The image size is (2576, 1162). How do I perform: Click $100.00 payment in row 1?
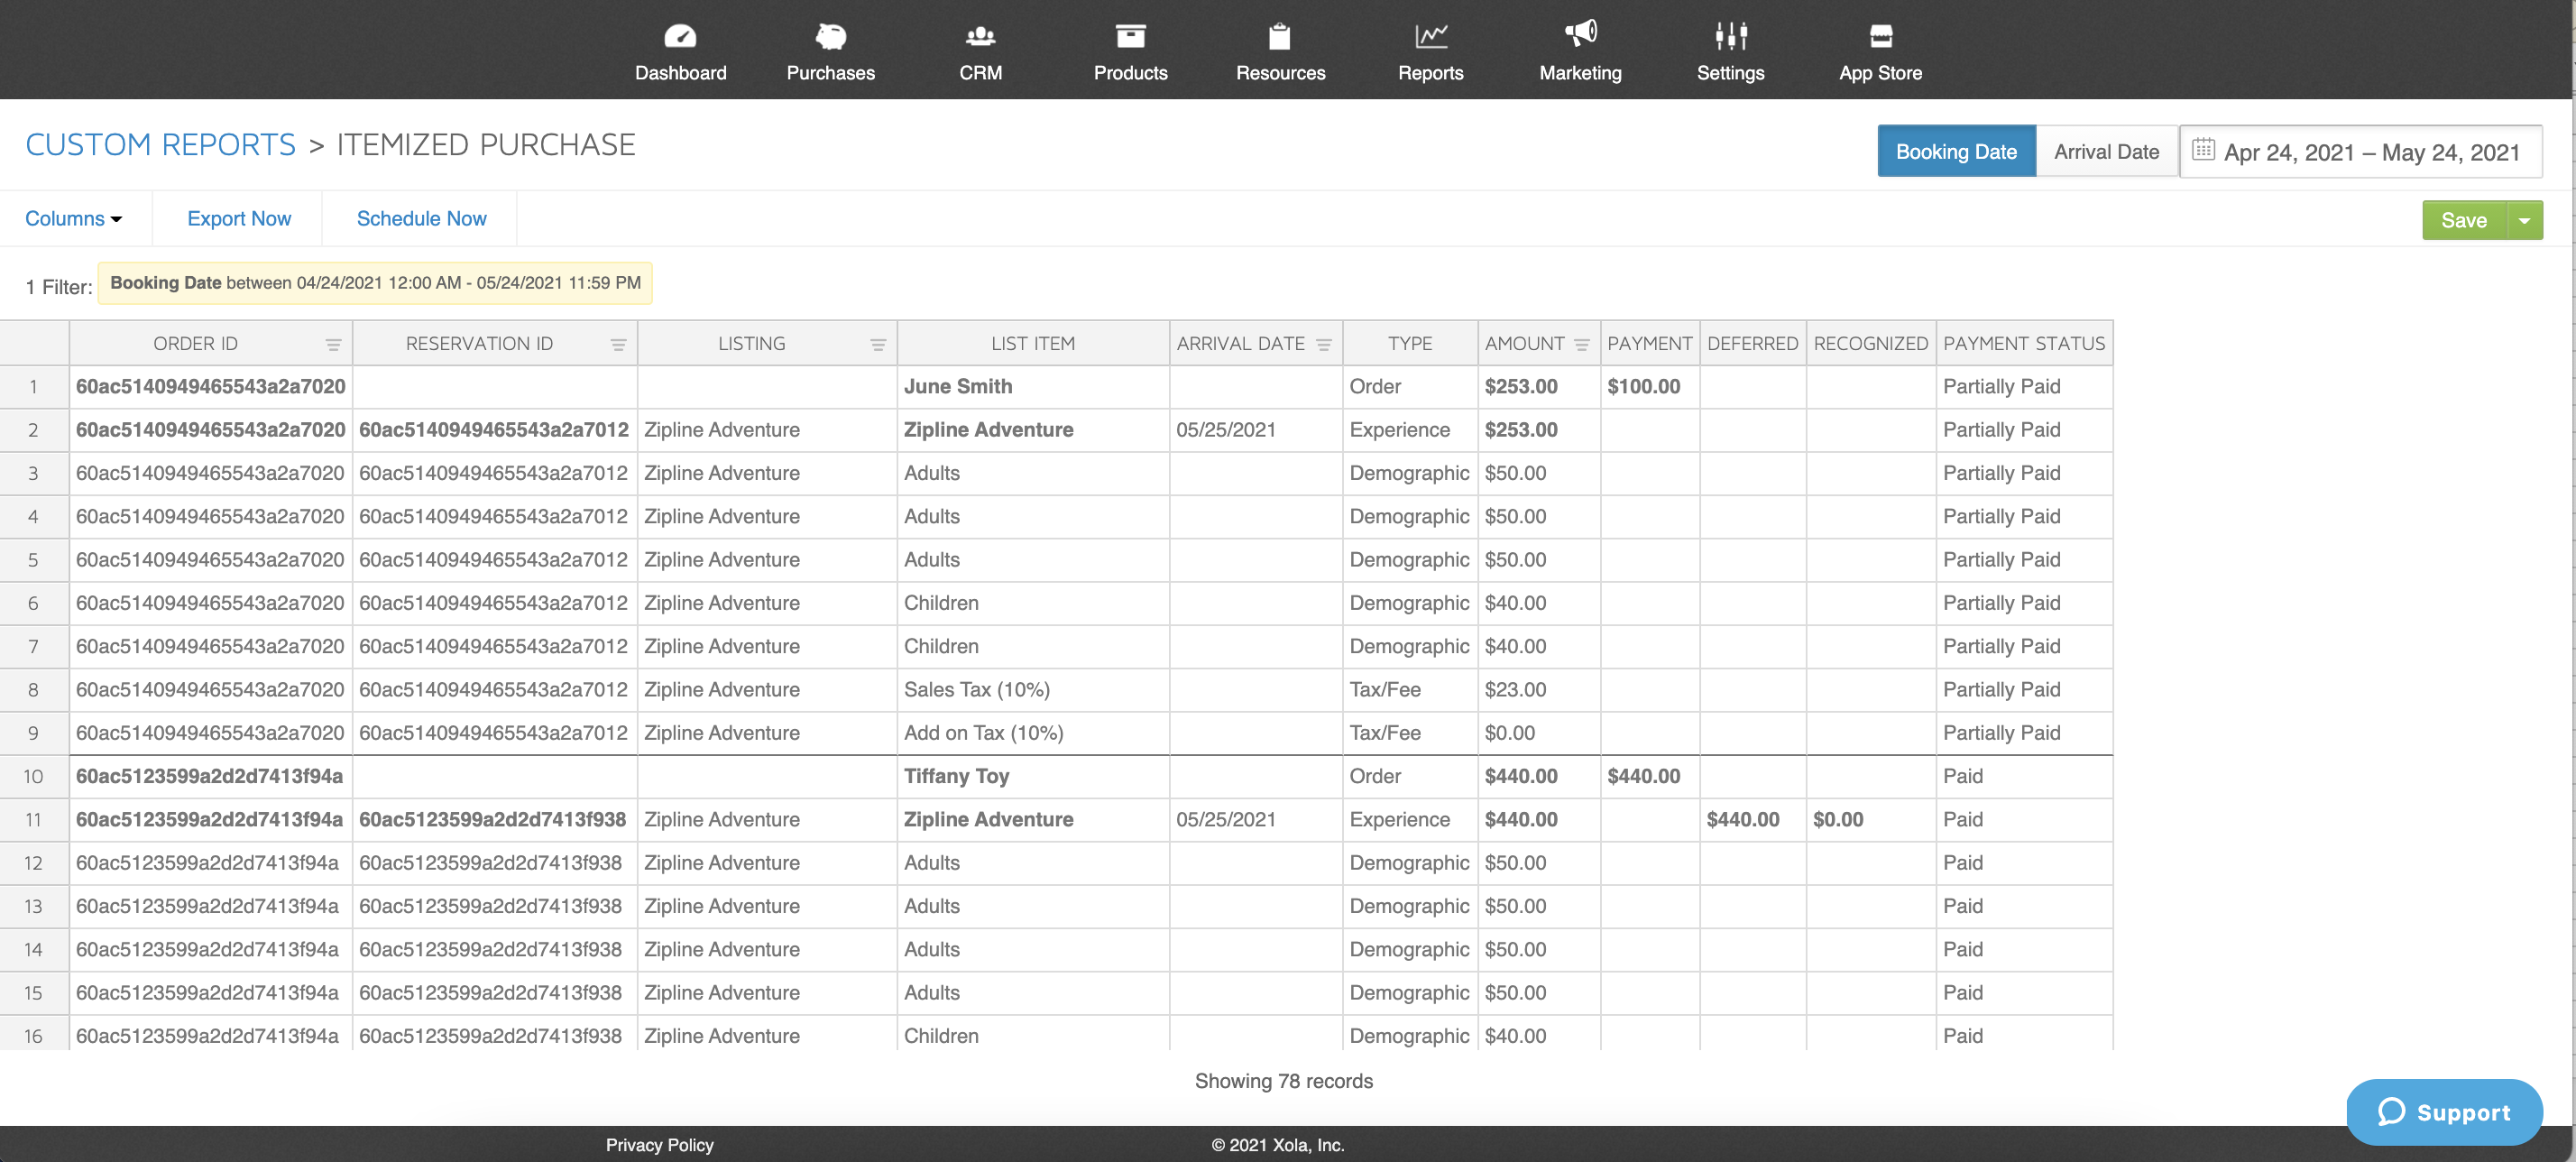pos(1644,387)
